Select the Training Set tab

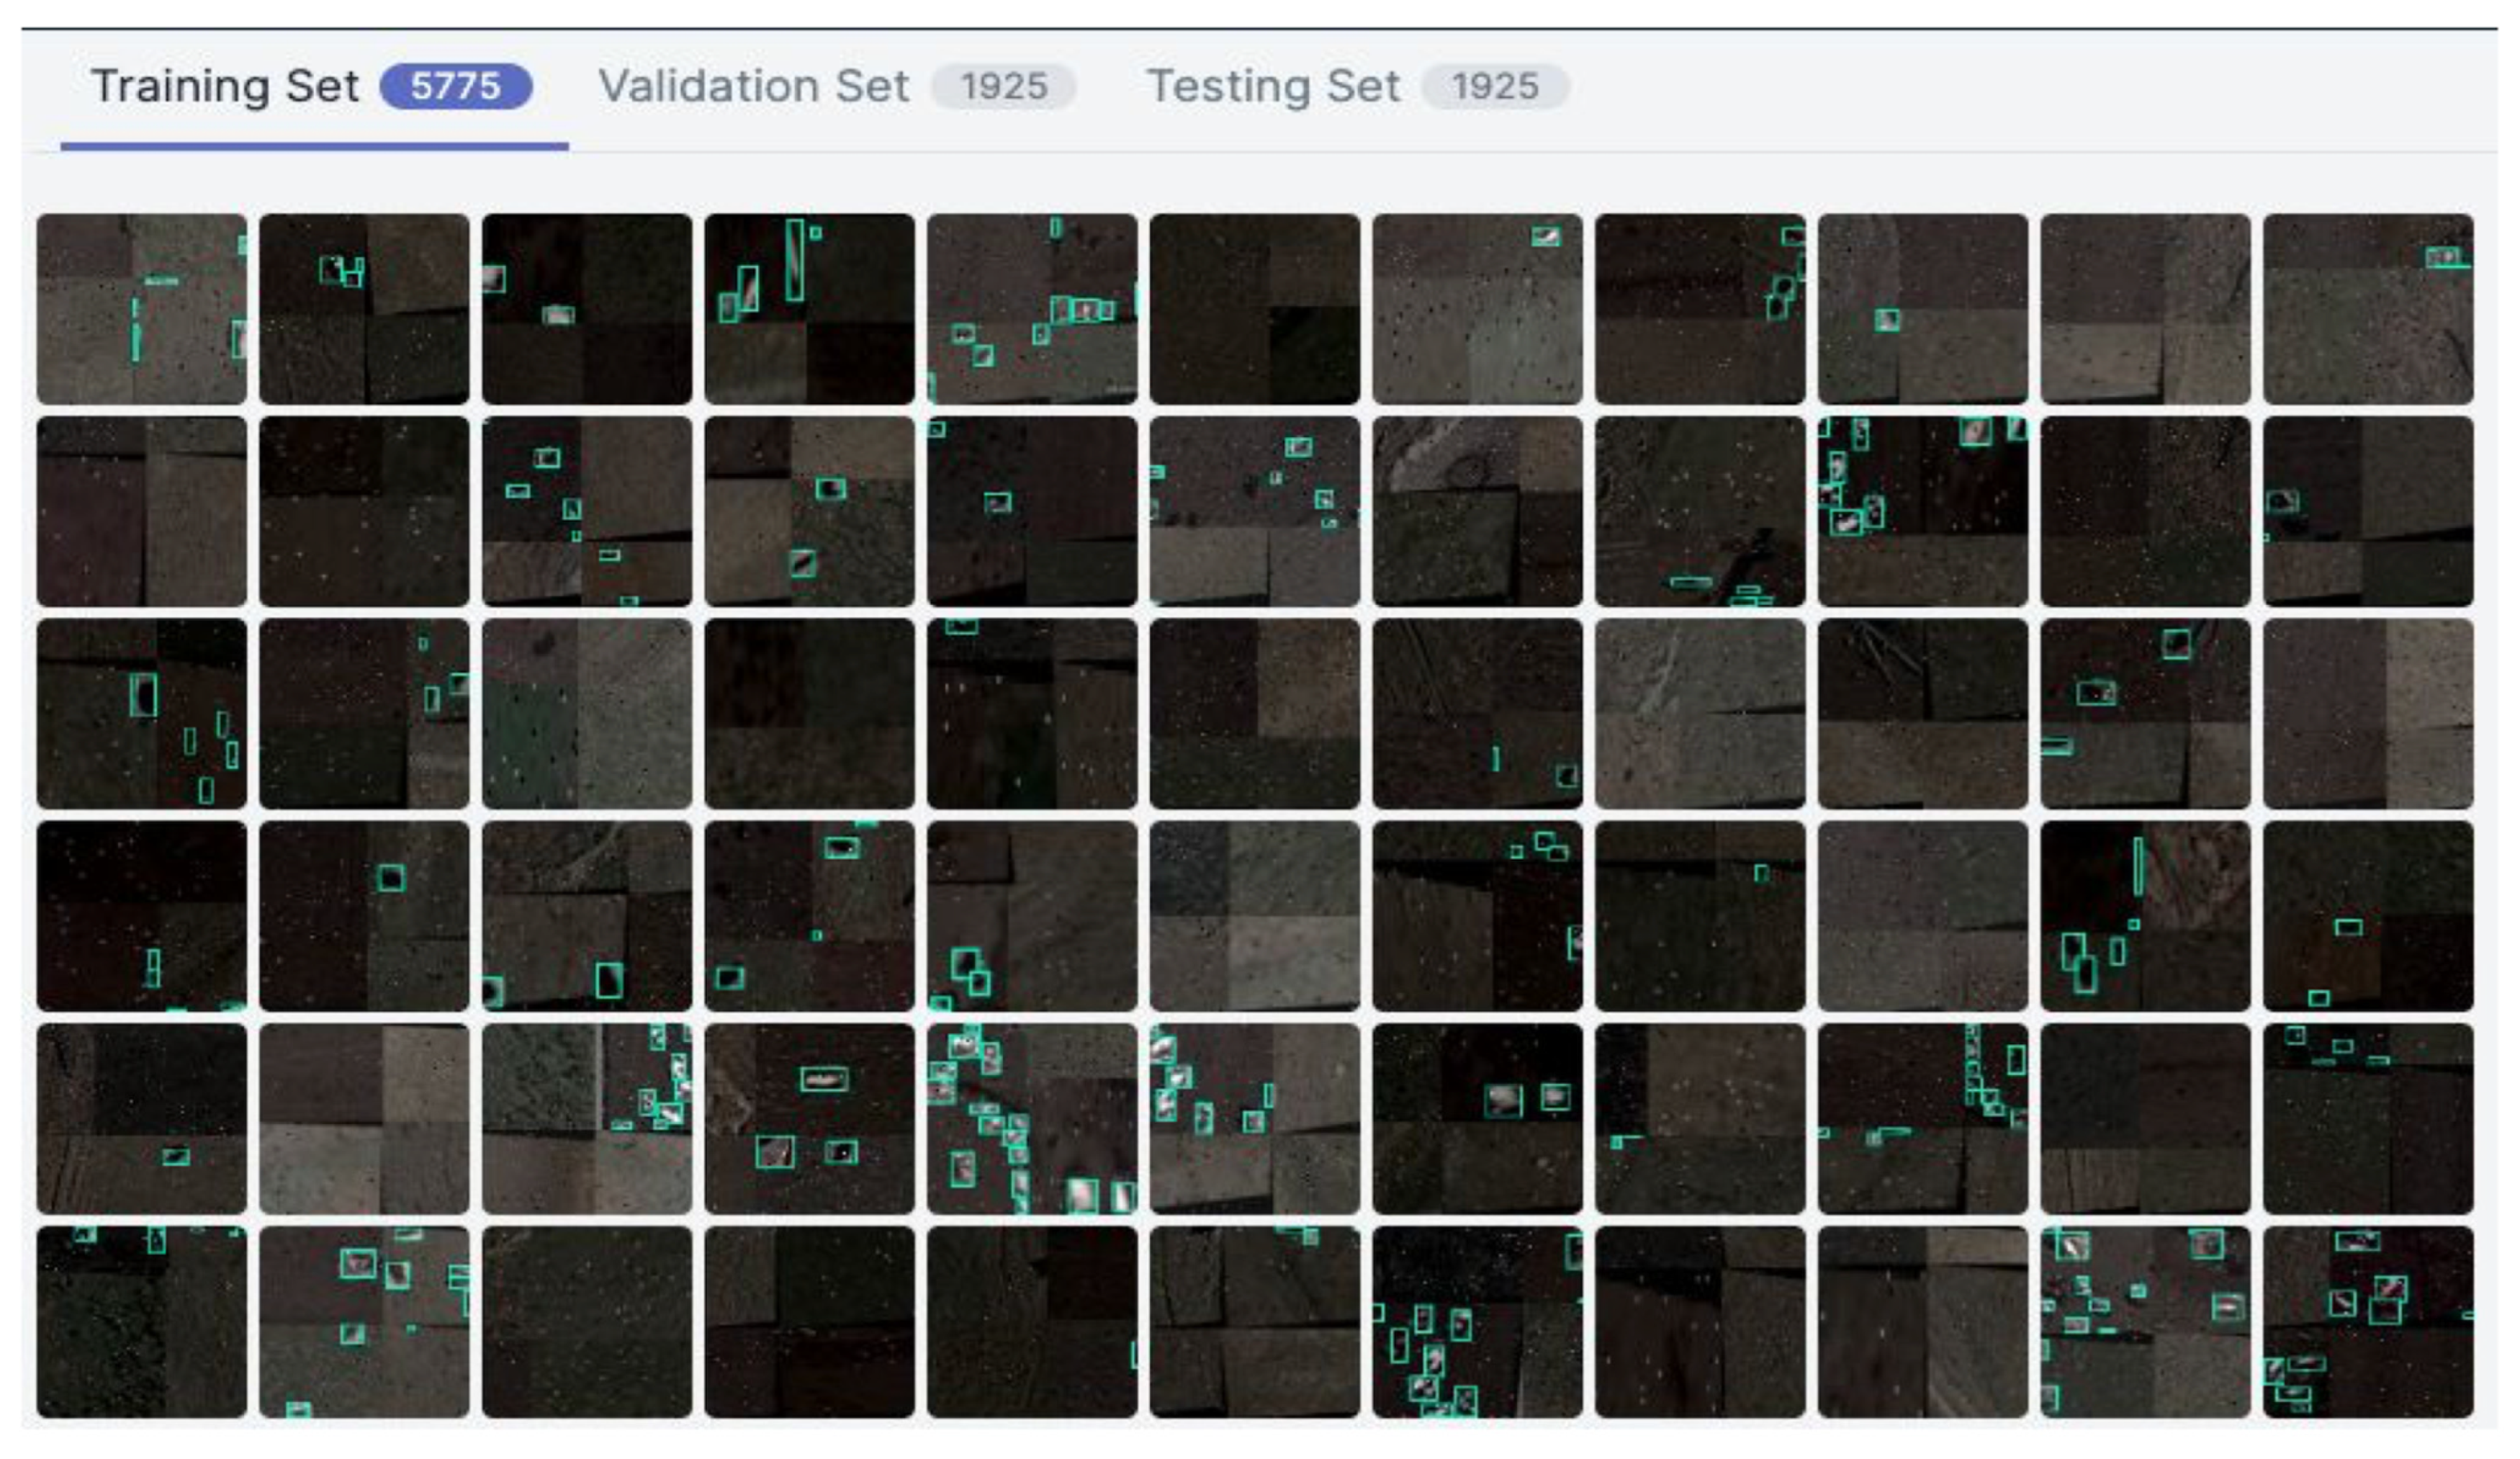(x=225, y=86)
